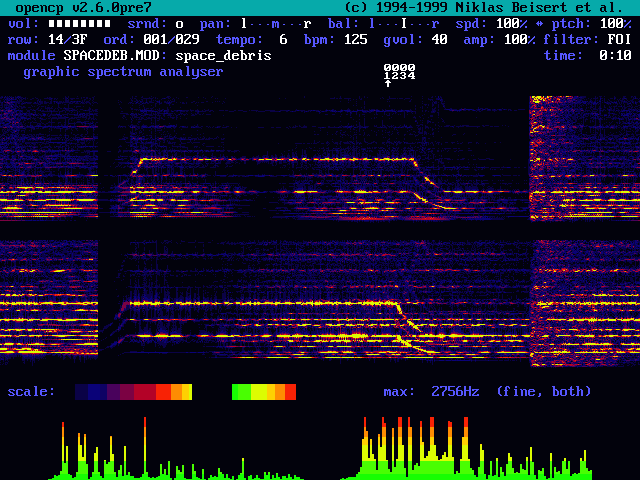Toggle the surround 'o' indicator
Viewport: 640px width, 480px height.
click(x=179, y=24)
